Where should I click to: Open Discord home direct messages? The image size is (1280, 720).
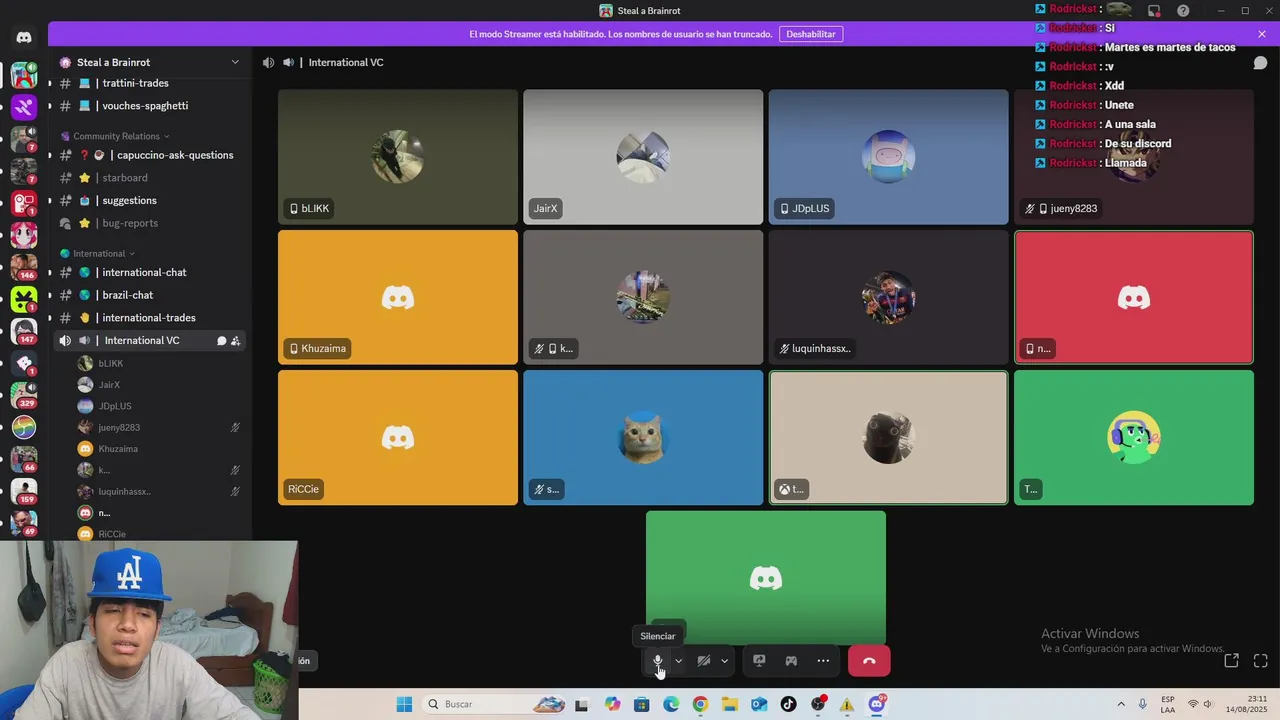[x=24, y=38]
